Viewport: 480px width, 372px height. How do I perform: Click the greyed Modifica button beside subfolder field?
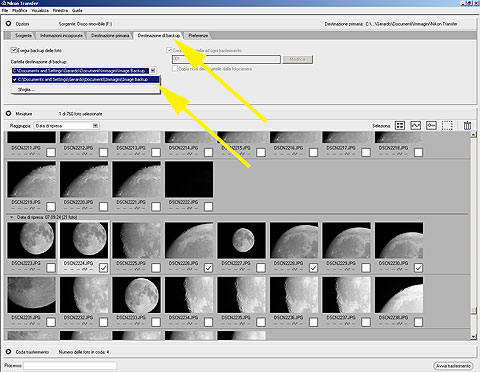click(x=297, y=59)
